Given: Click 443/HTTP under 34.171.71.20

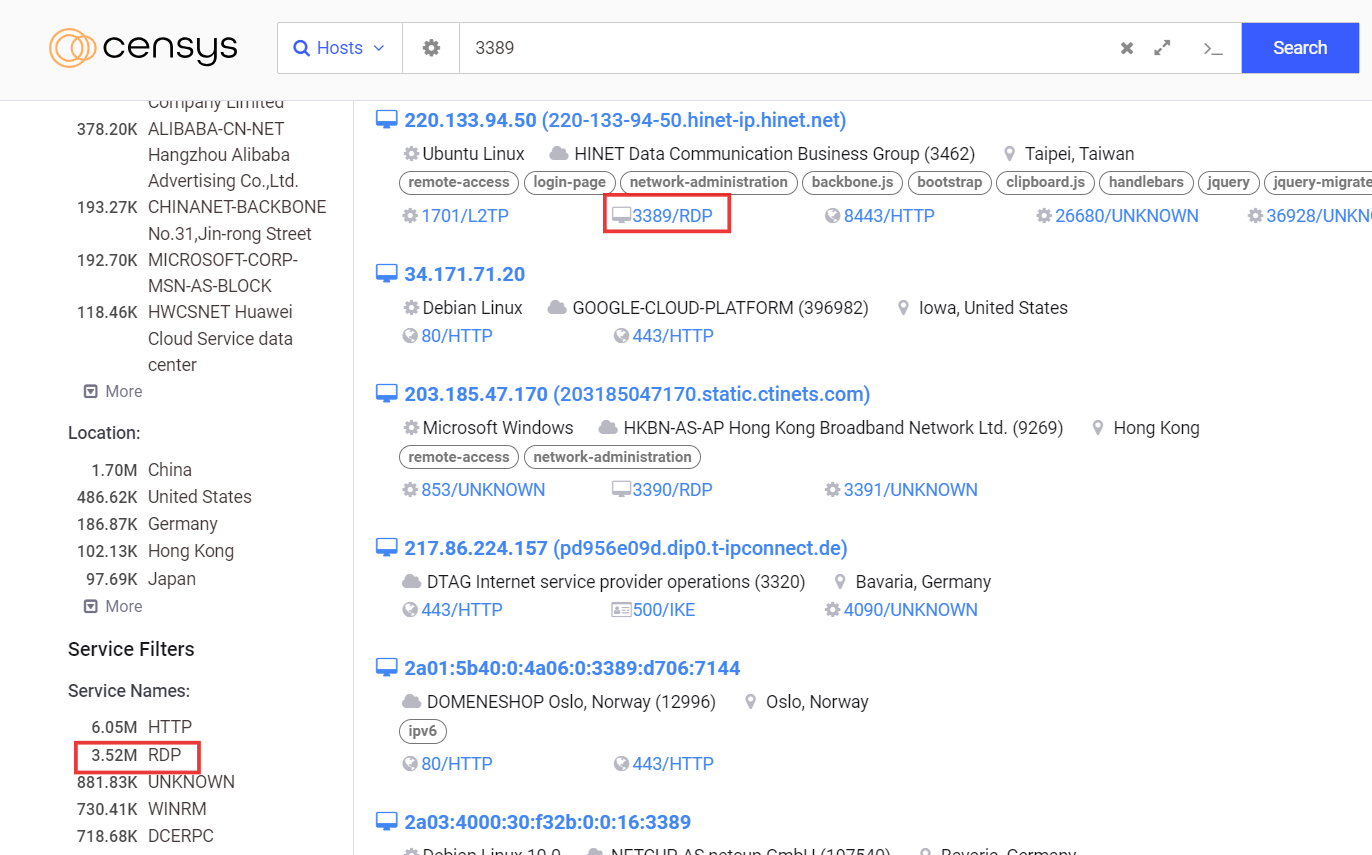Looking at the screenshot, I should [672, 336].
